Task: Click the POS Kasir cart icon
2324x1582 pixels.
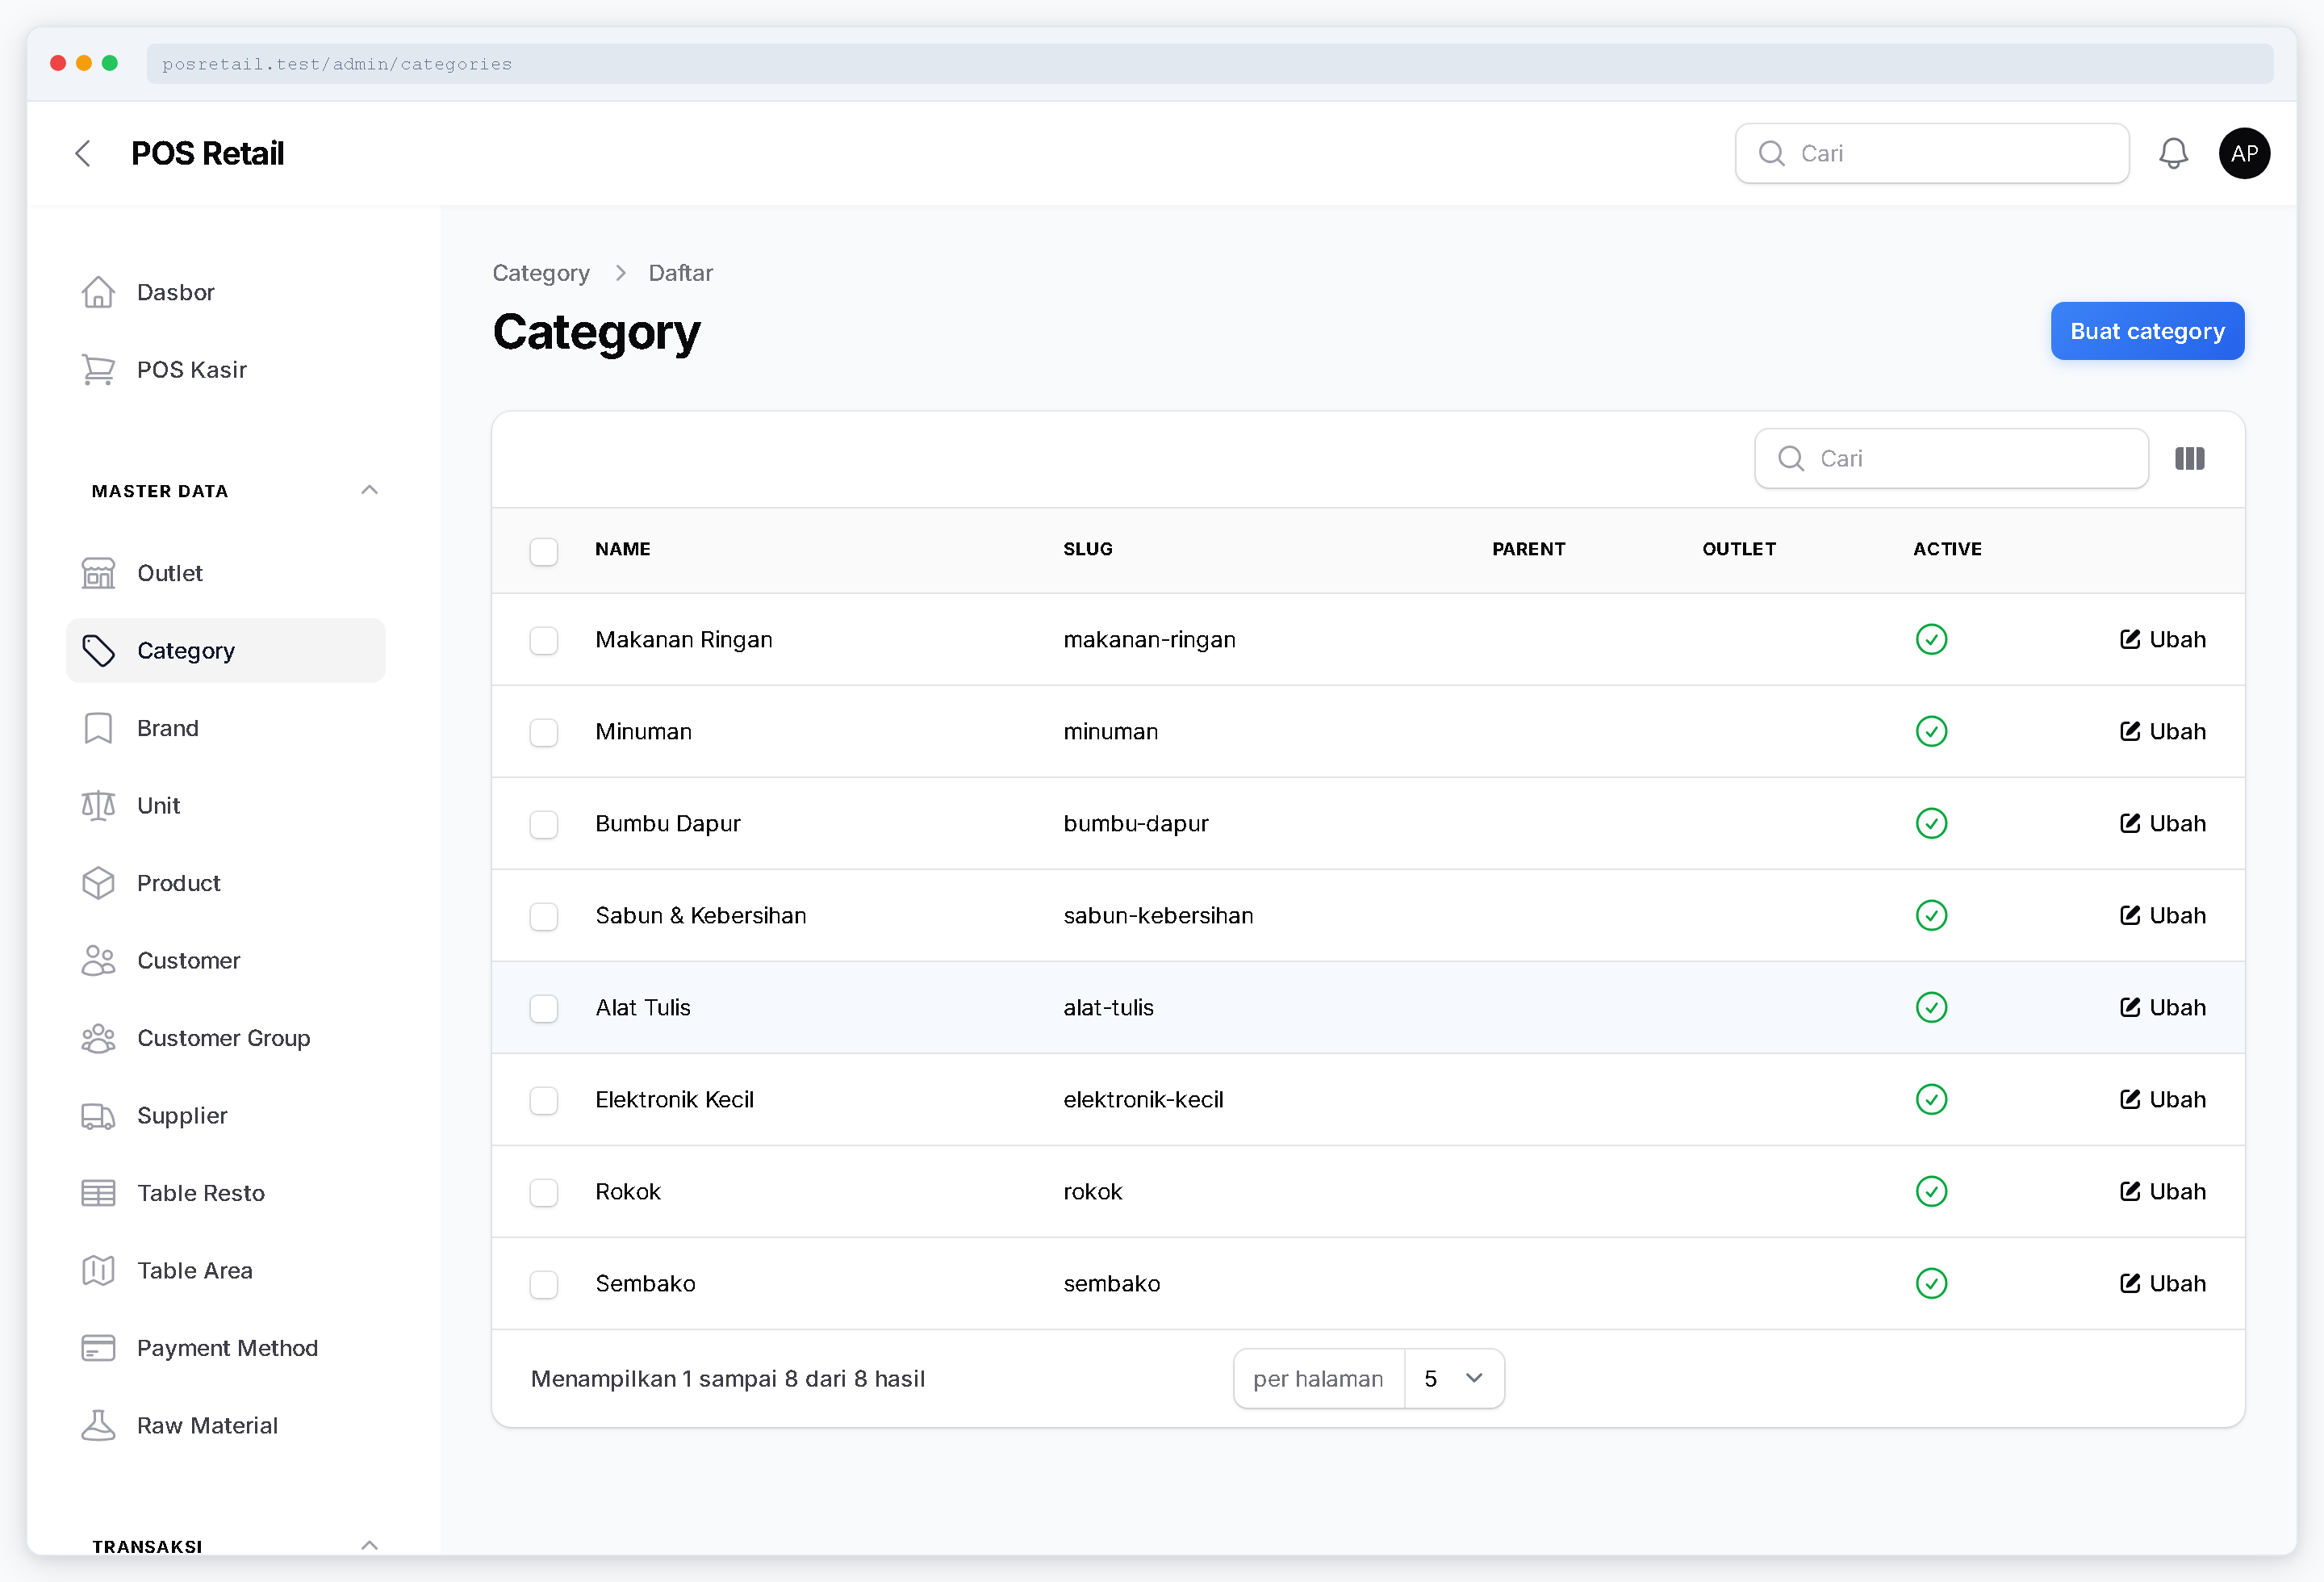Action: [x=98, y=370]
